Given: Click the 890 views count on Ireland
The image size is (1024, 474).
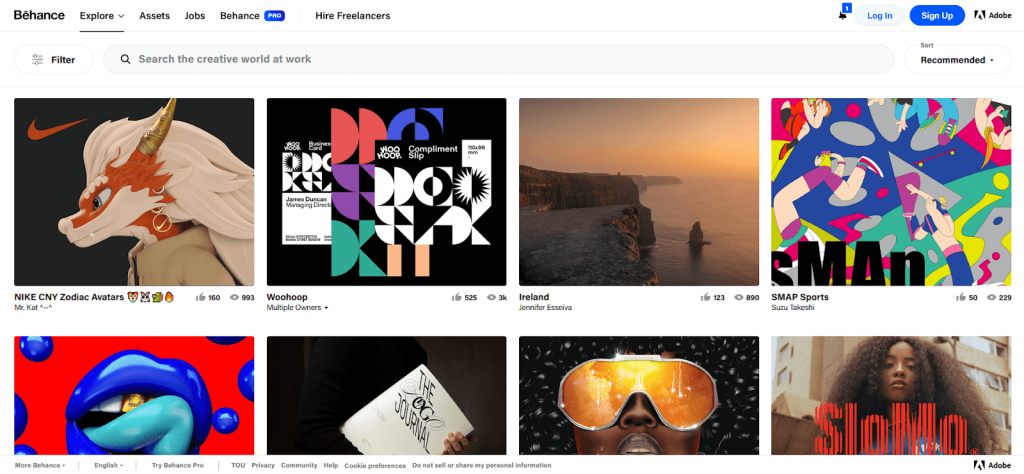Looking at the screenshot, I should [752, 298].
